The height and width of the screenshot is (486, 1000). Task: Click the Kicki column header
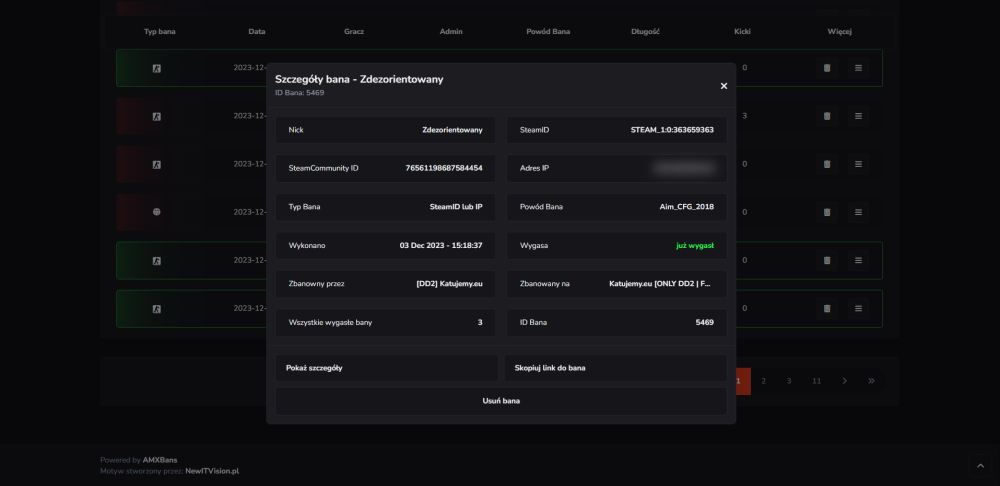click(742, 31)
